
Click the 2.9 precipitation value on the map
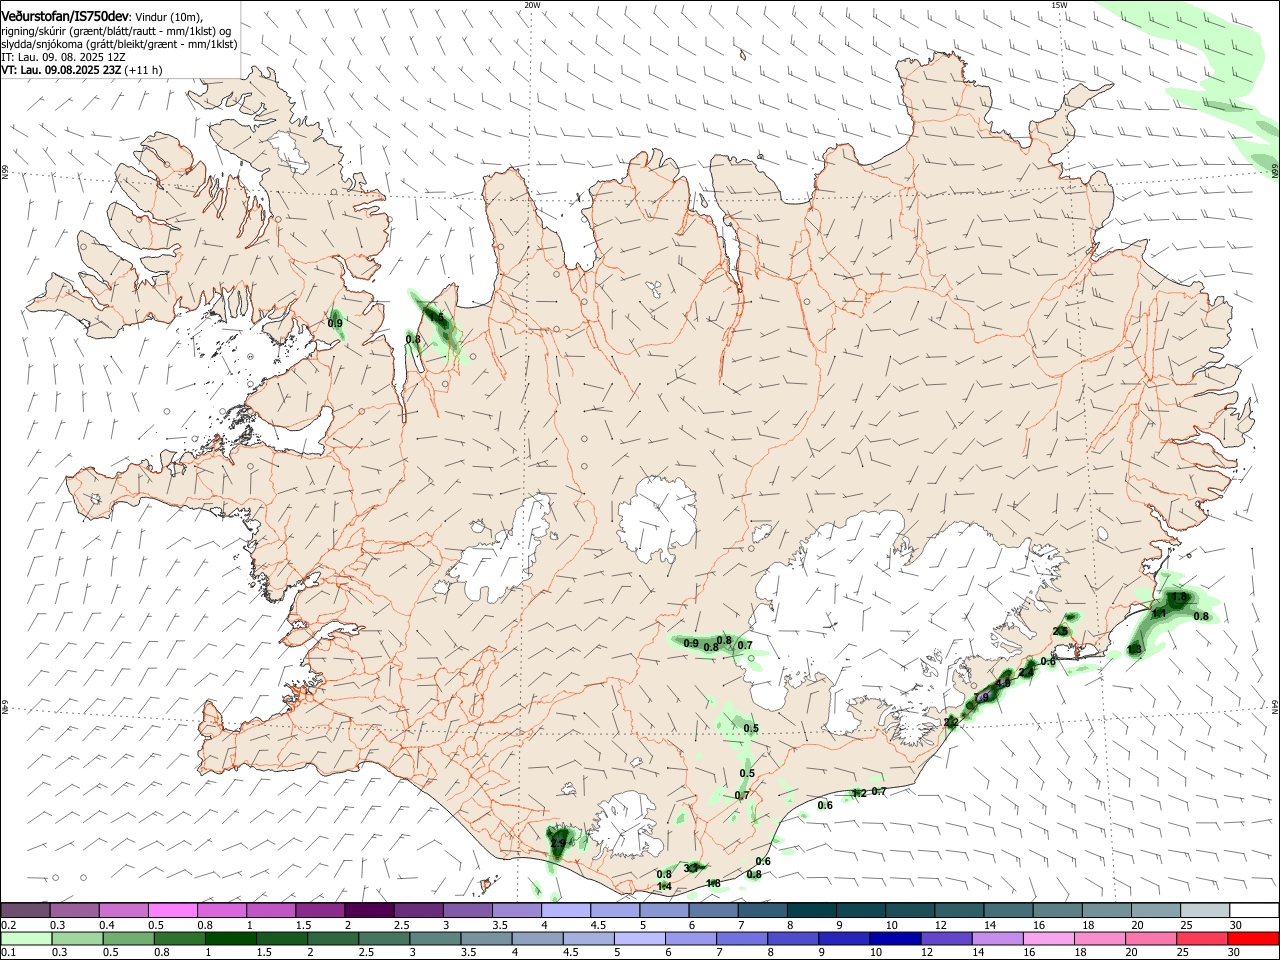(558, 844)
